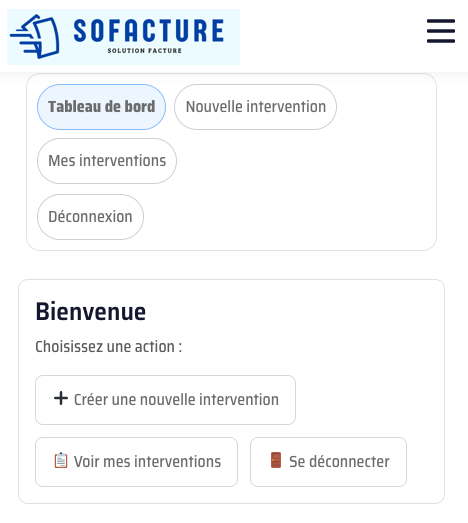Click the Choisissez une action text
Image resolution: width=468 pixels, height=523 pixels.
point(109,347)
